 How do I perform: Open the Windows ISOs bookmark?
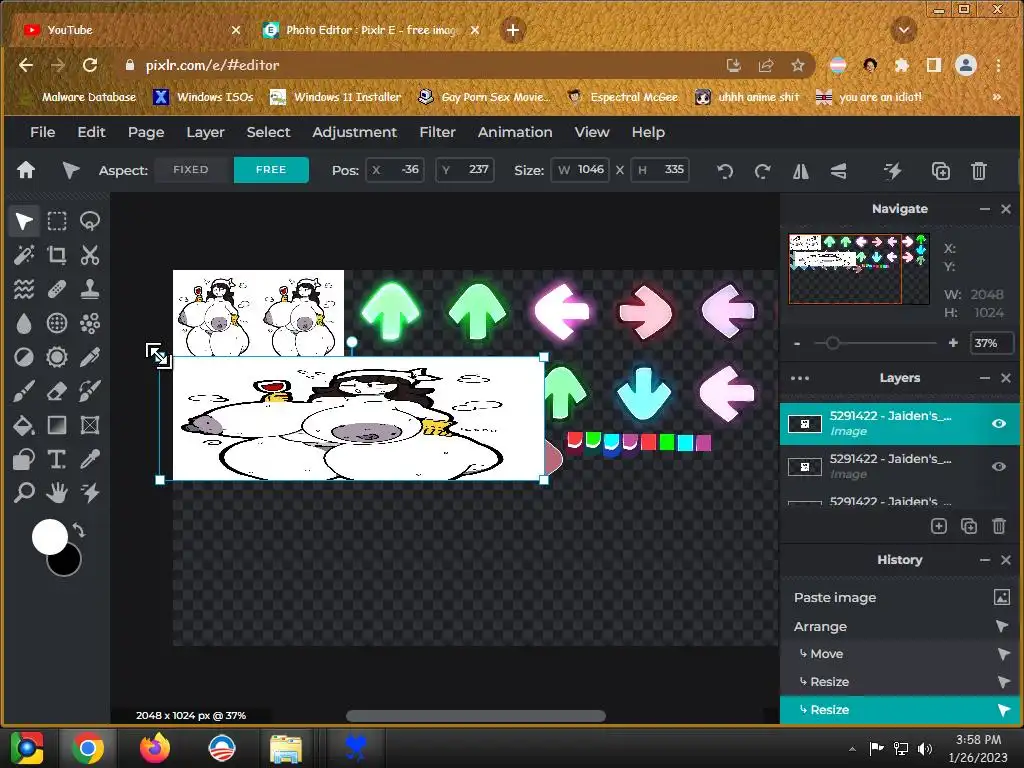coord(203,97)
